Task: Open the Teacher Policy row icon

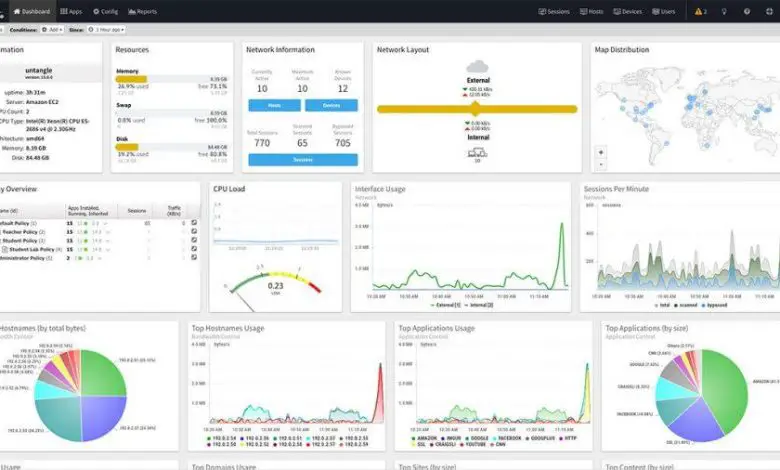Action: [194, 232]
